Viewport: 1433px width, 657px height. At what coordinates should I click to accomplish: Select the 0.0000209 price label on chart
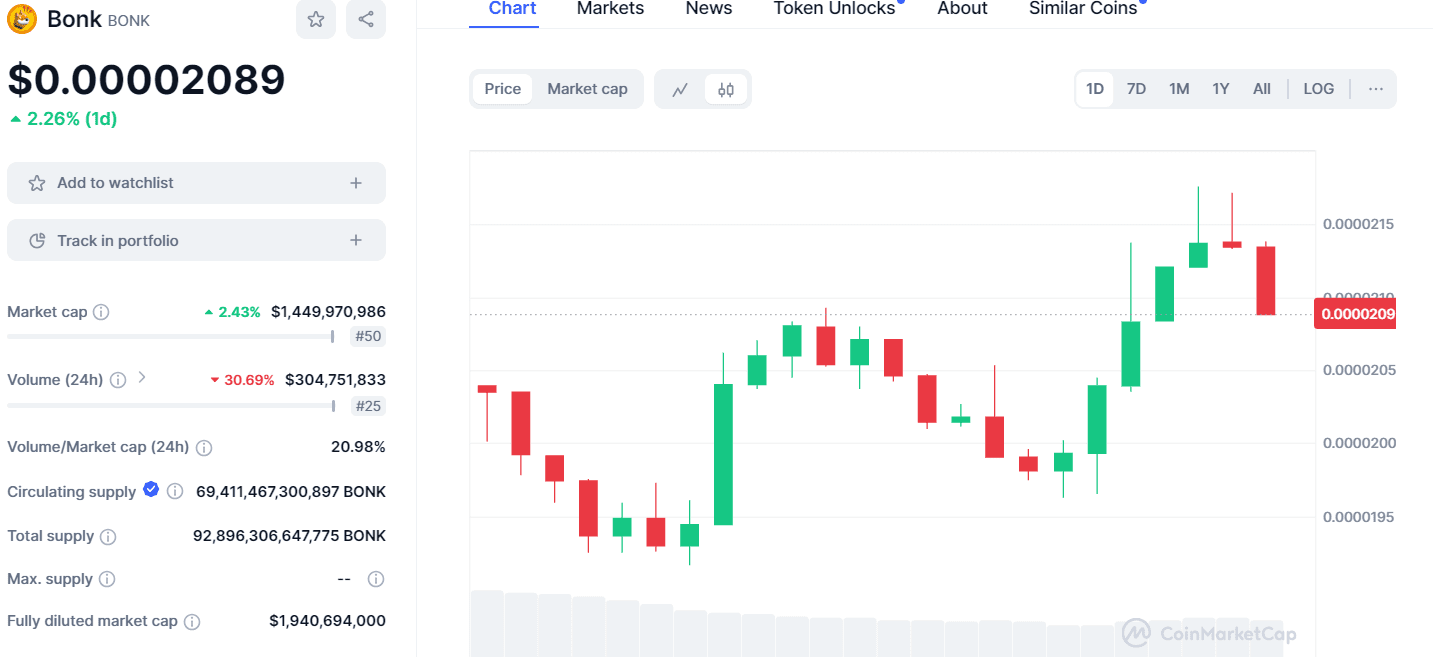pyautogui.click(x=1355, y=313)
